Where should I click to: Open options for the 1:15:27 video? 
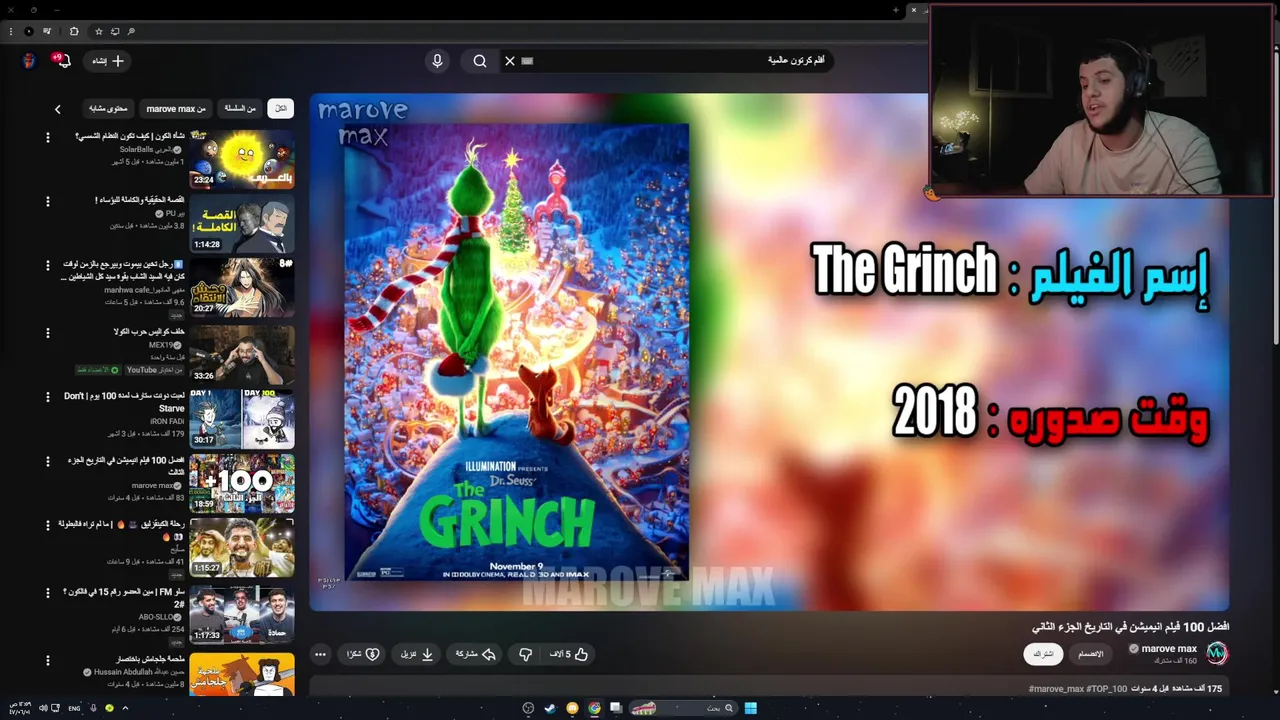[x=47, y=525]
